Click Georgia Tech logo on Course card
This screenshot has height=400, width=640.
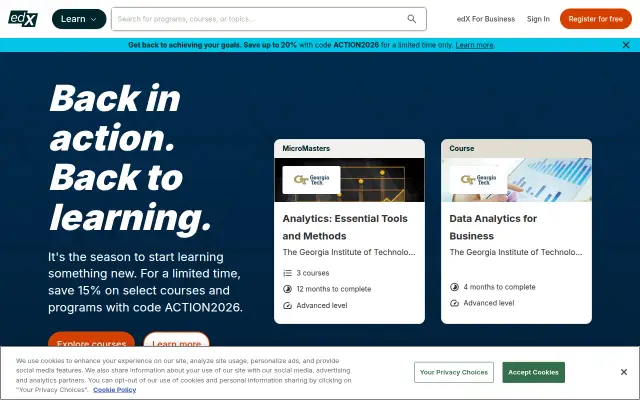click(x=478, y=180)
